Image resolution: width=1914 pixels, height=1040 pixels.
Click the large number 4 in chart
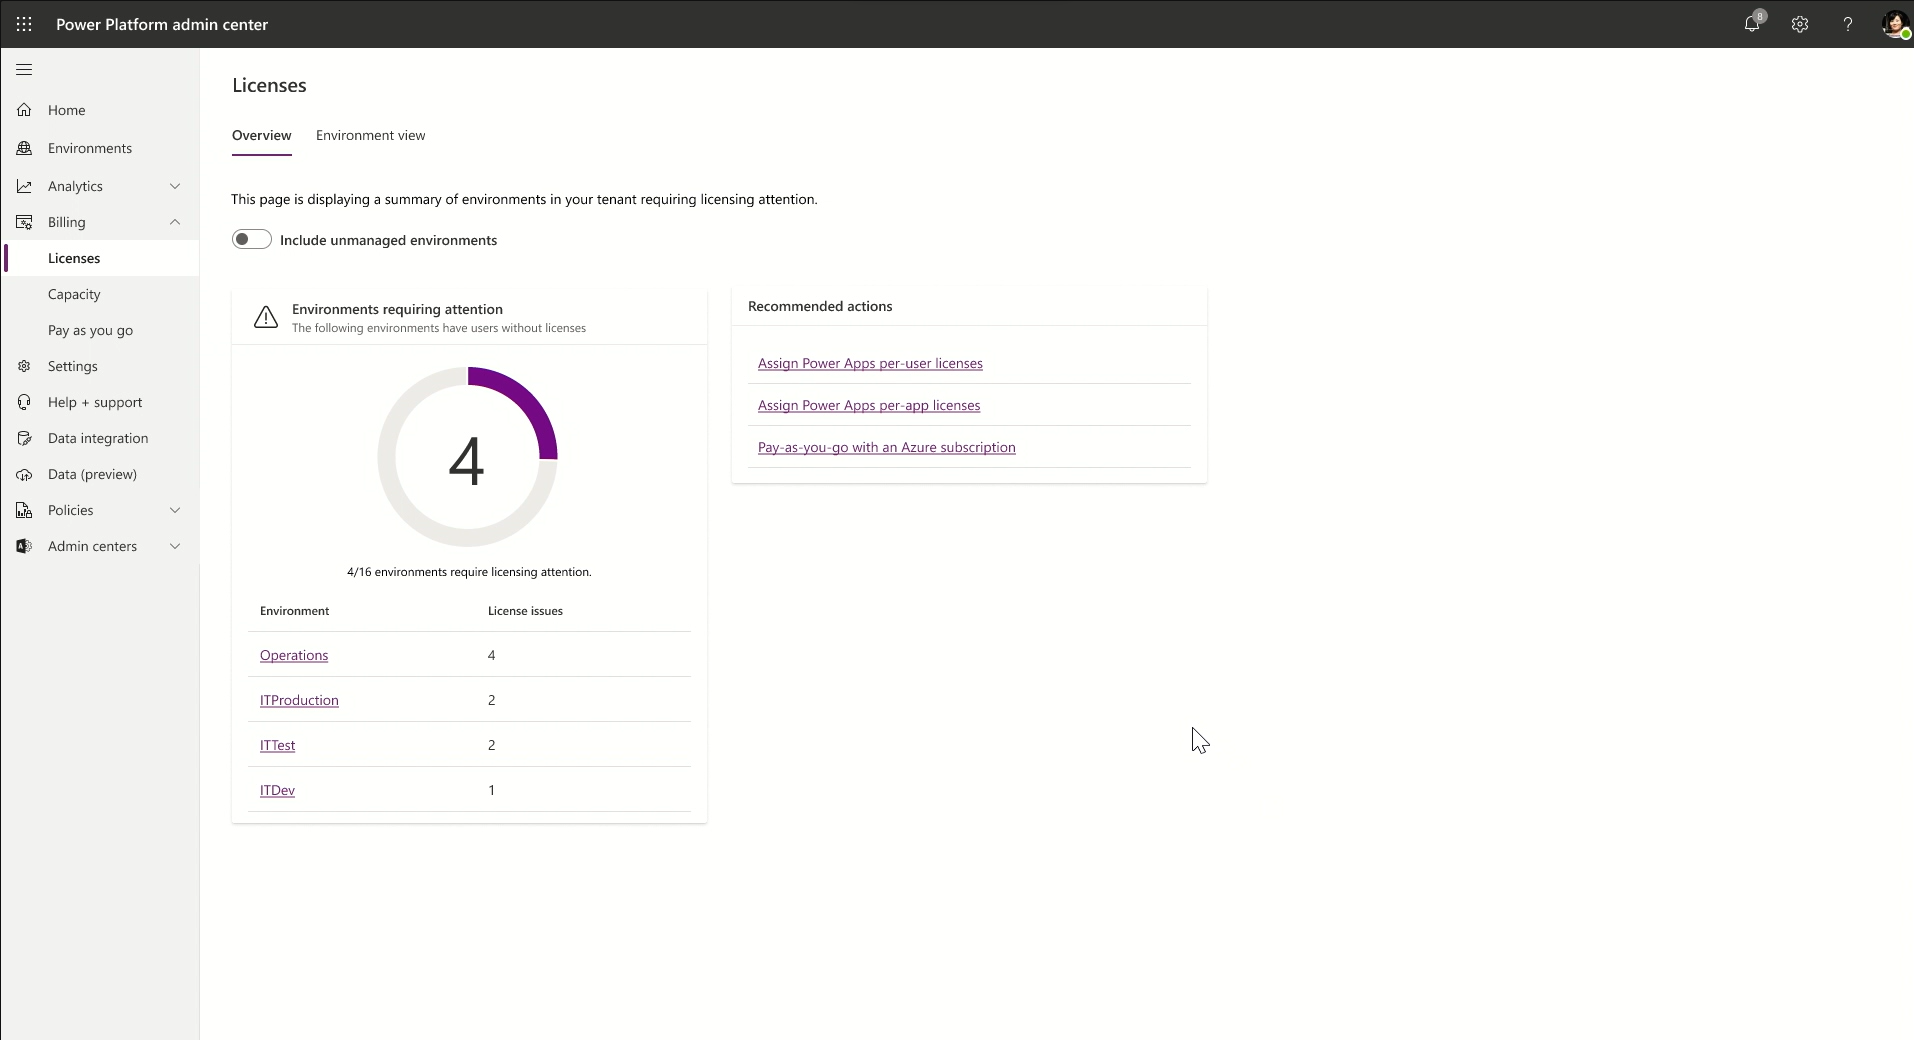tap(466, 462)
